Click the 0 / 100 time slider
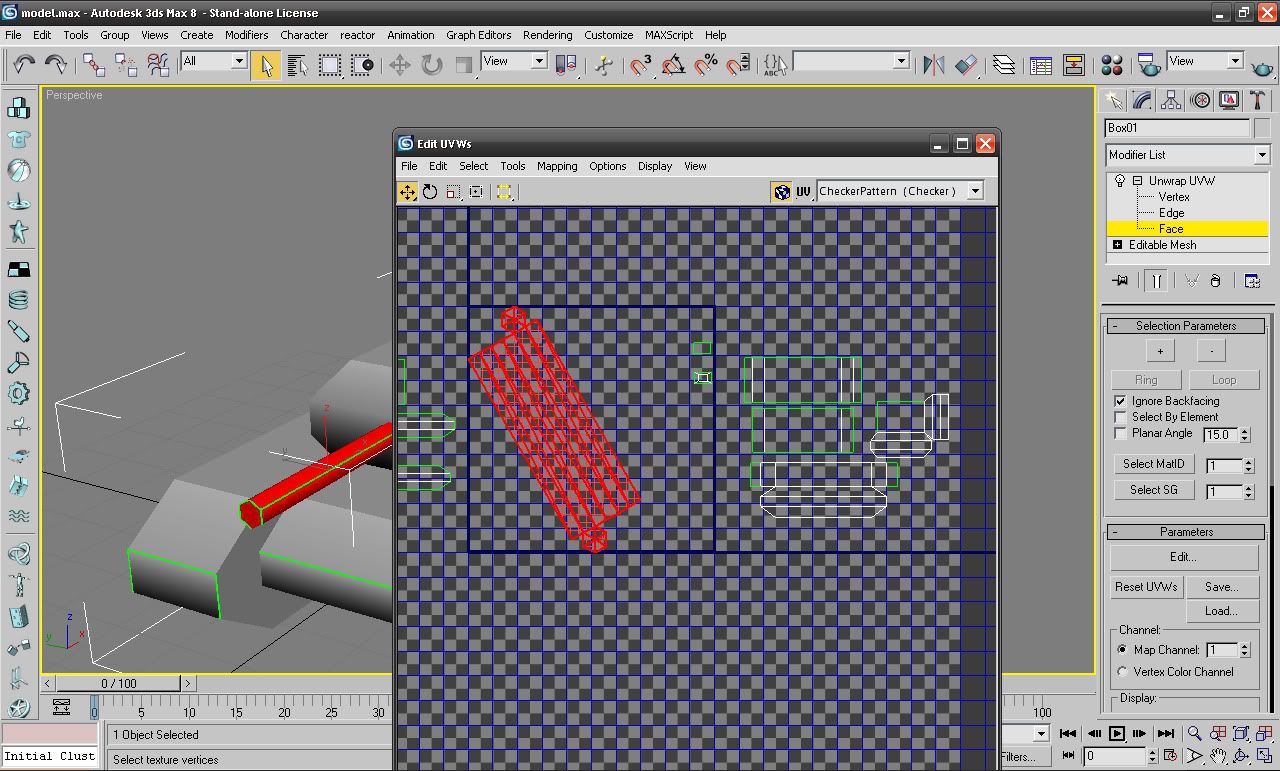Viewport: 1280px width, 771px height. click(x=119, y=683)
